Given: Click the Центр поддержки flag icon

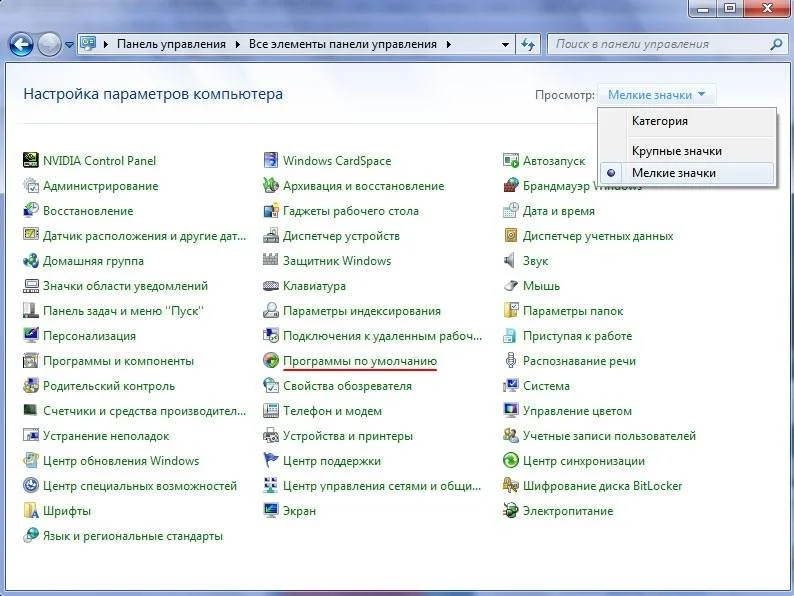Looking at the screenshot, I should pos(271,460).
